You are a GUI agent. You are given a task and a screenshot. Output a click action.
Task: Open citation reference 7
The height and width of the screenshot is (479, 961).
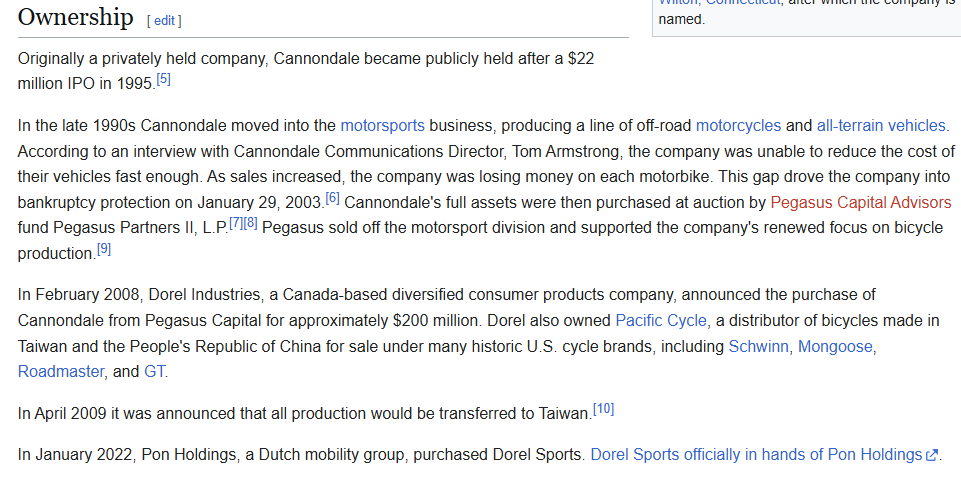pyautogui.click(x=236, y=223)
